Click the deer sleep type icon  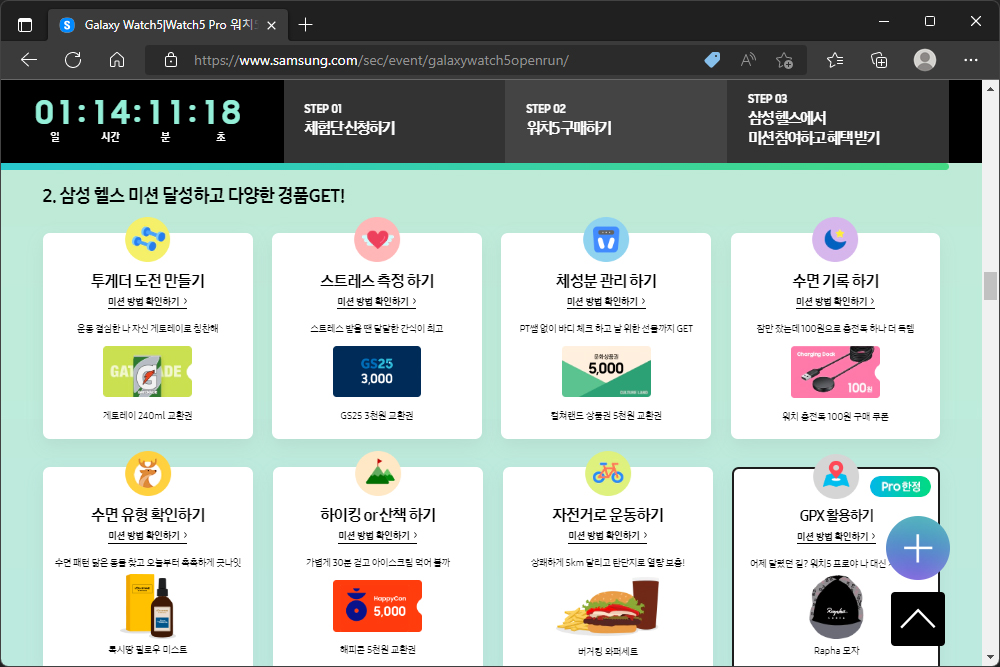point(148,473)
